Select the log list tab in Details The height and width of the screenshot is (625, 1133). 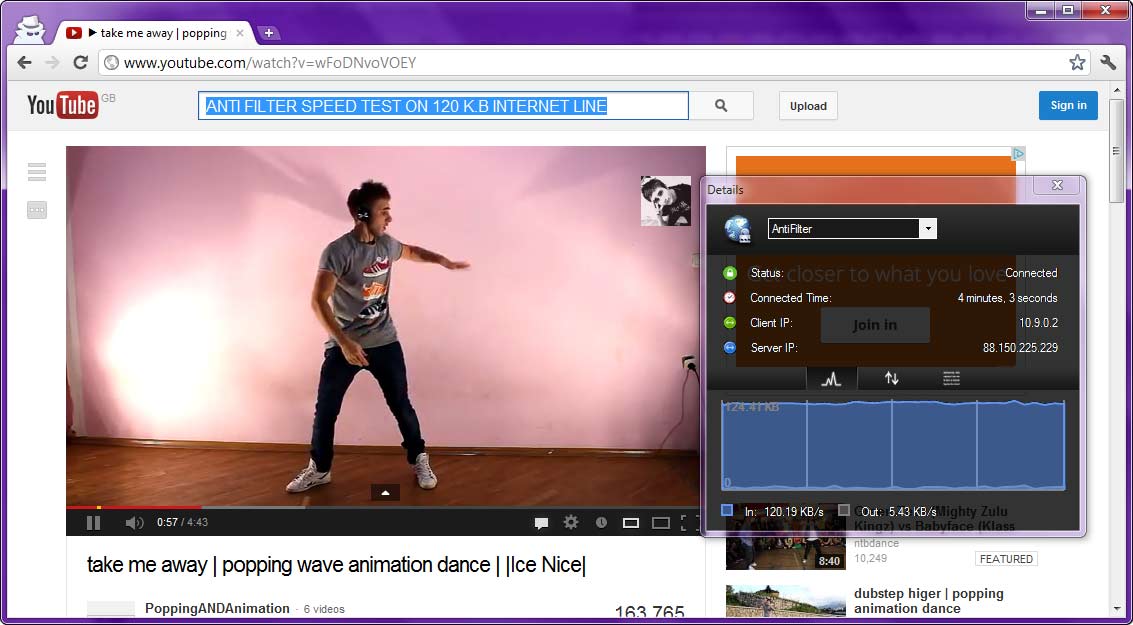[x=952, y=378]
